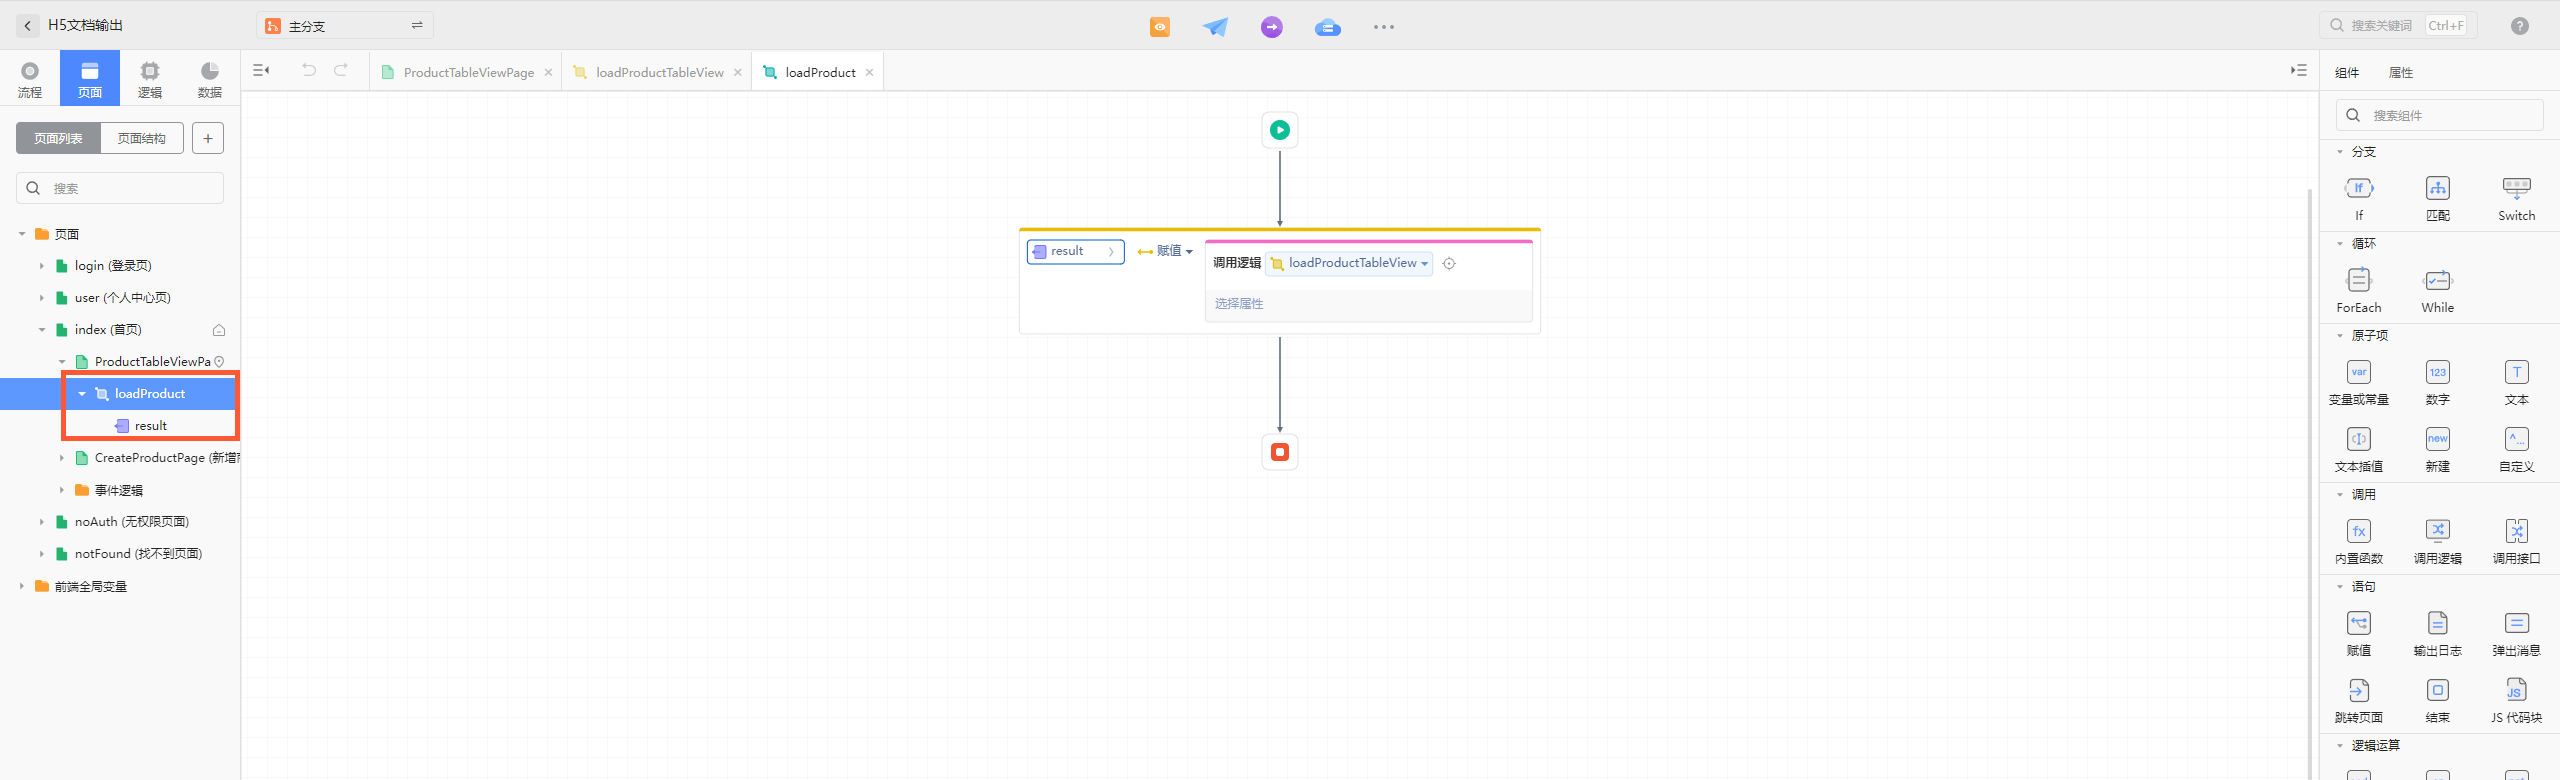This screenshot has height=780, width=2560.
Task: Select the 页面结构 view button
Action: (142, 138)
